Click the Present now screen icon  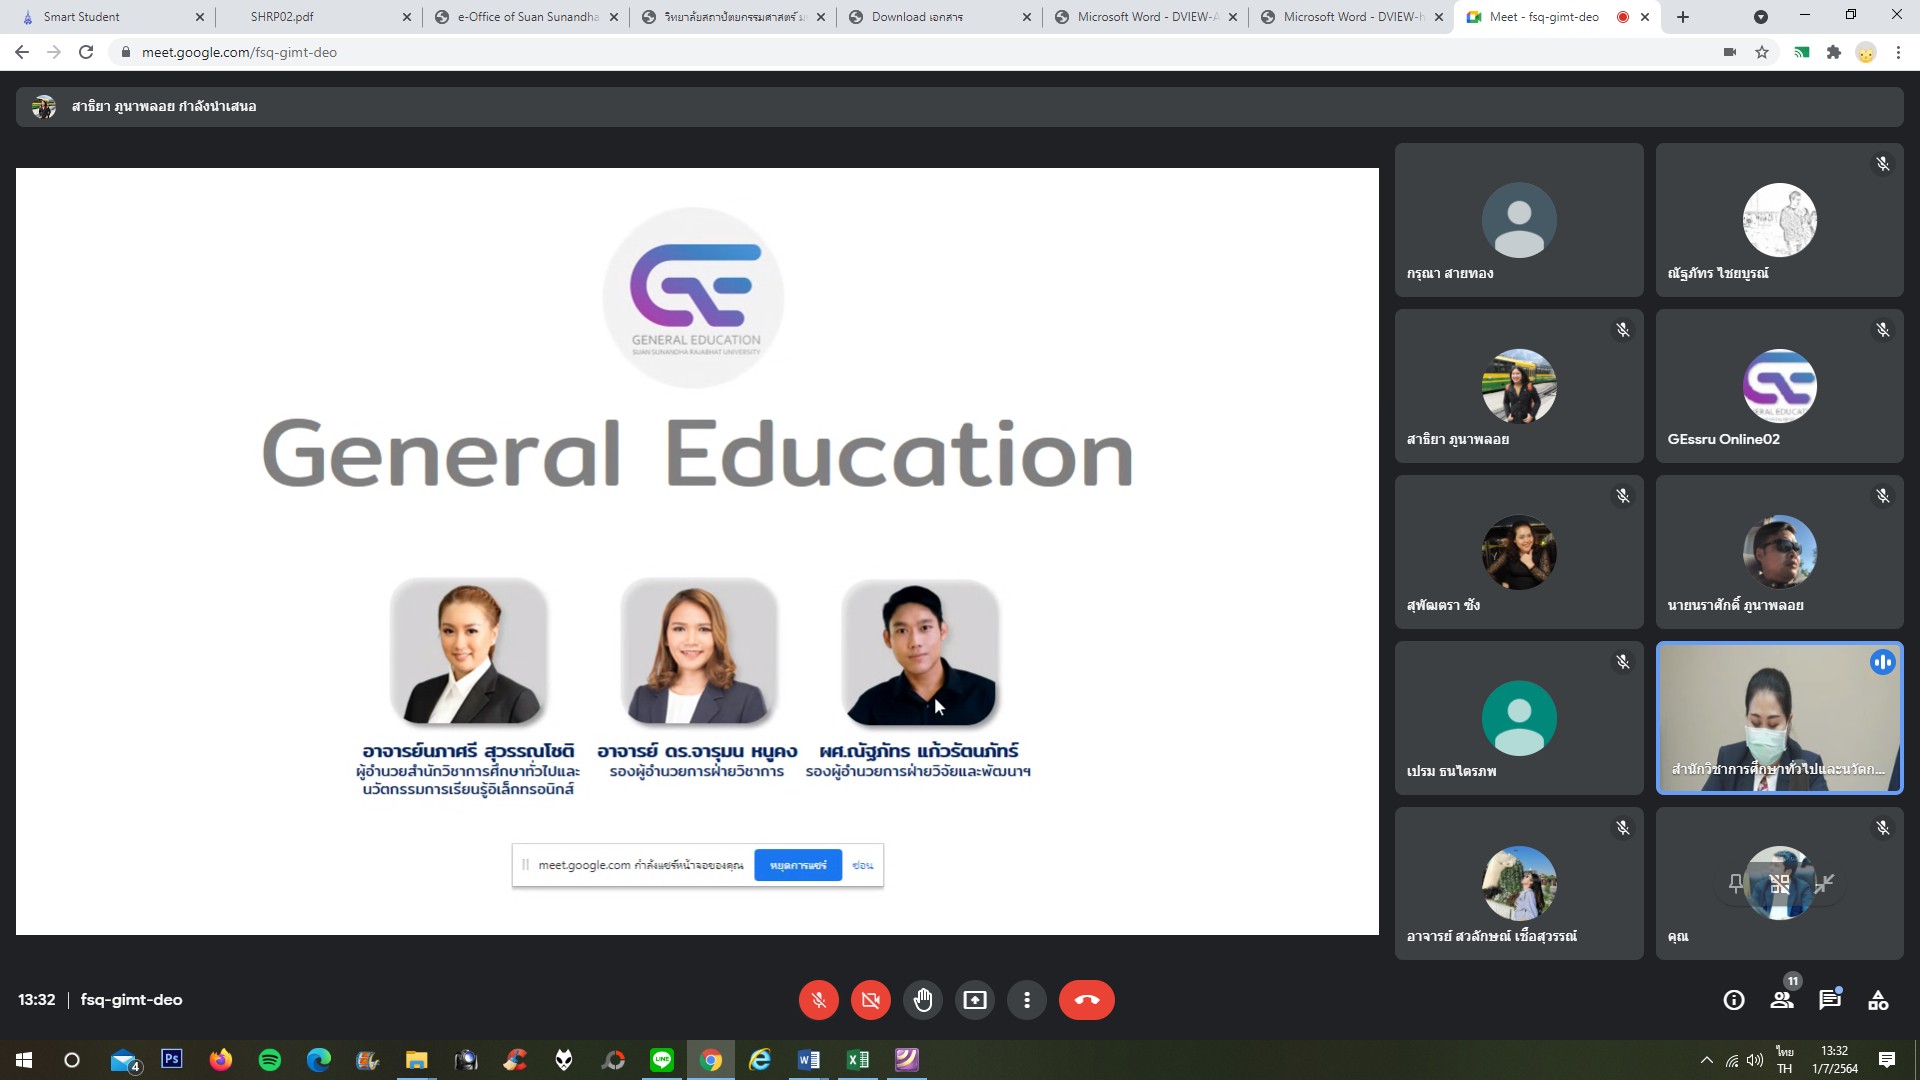pos(974,1000)
